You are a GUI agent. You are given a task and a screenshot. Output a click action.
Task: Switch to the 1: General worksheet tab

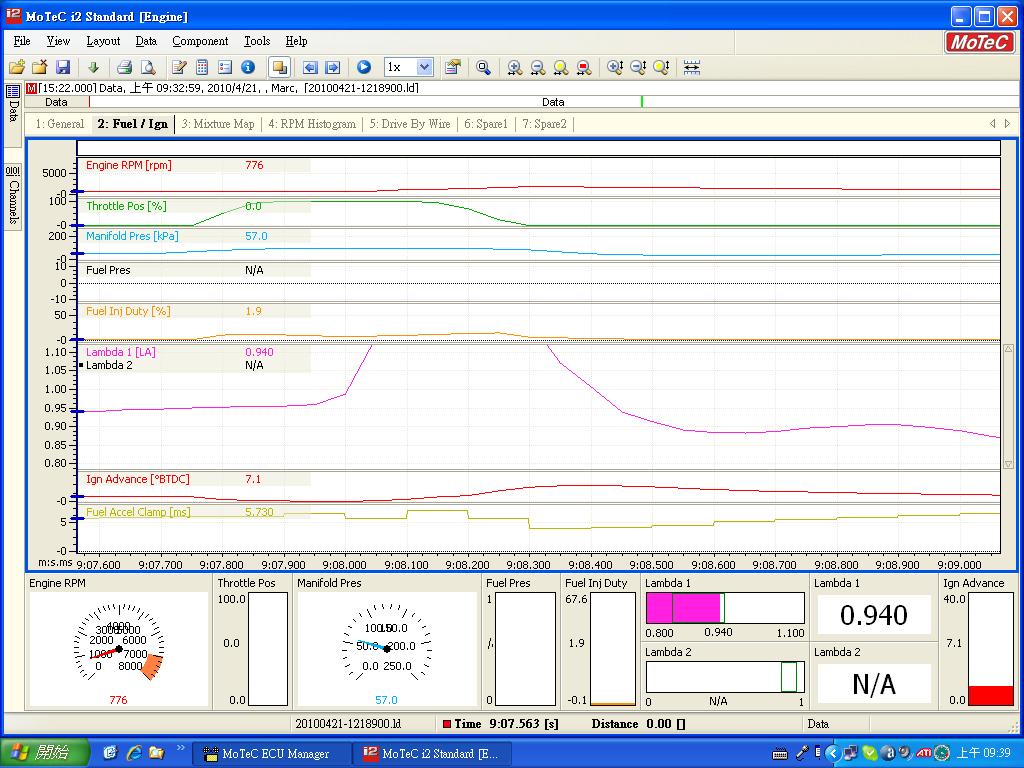59,124
